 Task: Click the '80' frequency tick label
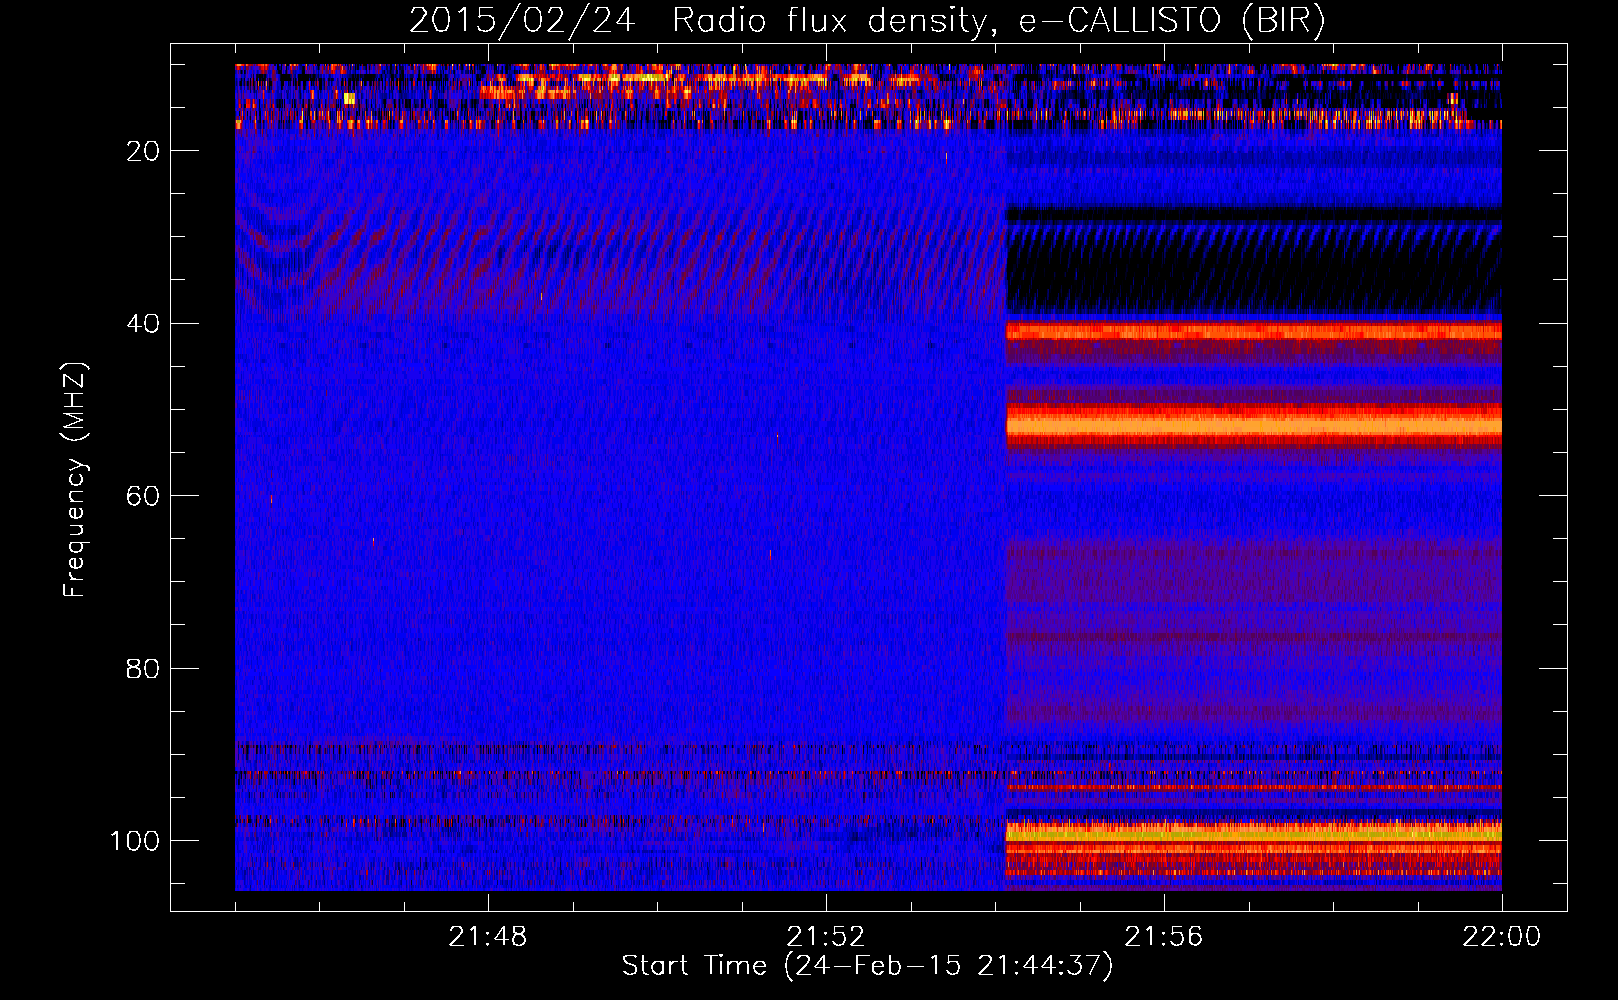143,668
